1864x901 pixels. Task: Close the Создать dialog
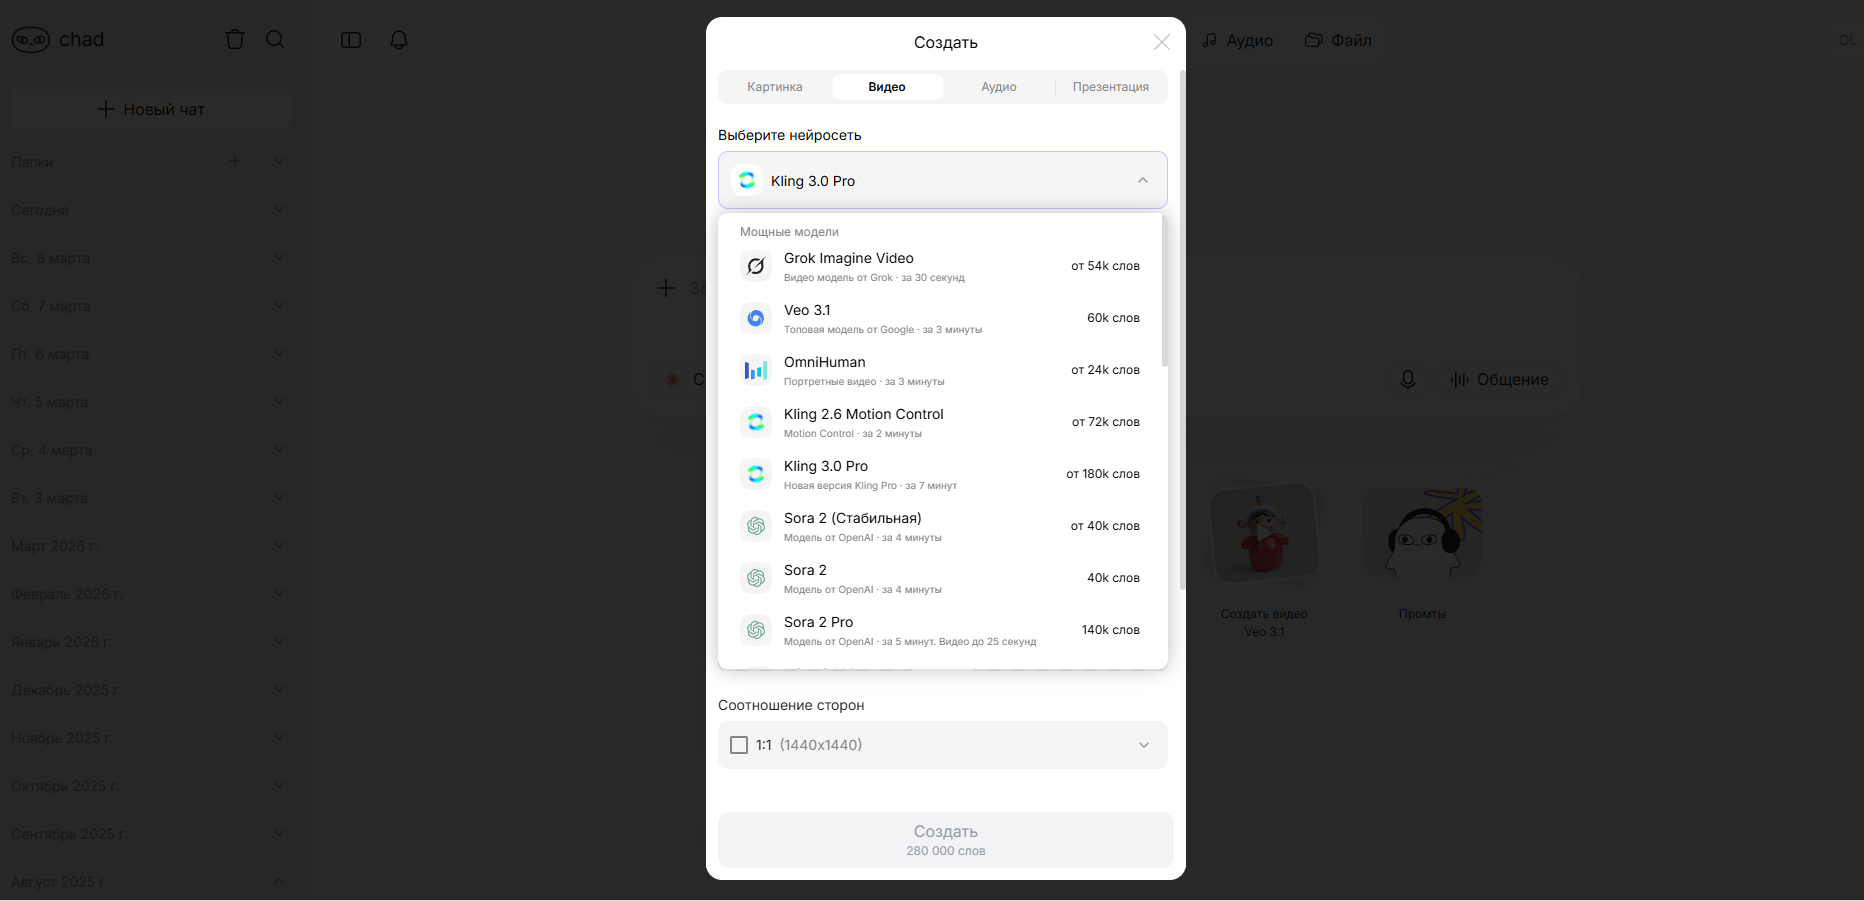tap(1161, 42)
